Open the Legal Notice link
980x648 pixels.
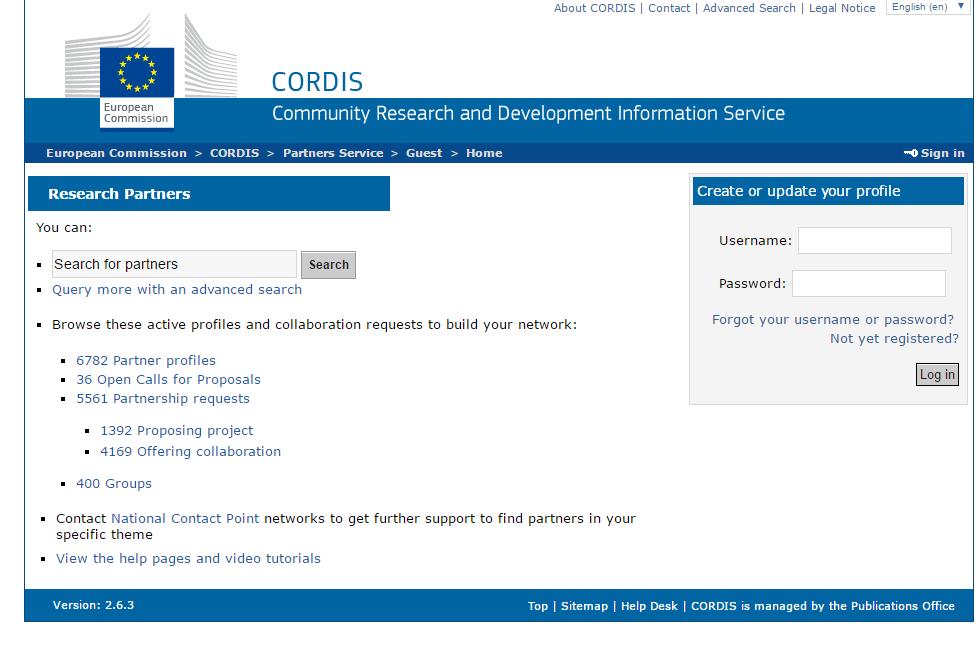842,8
